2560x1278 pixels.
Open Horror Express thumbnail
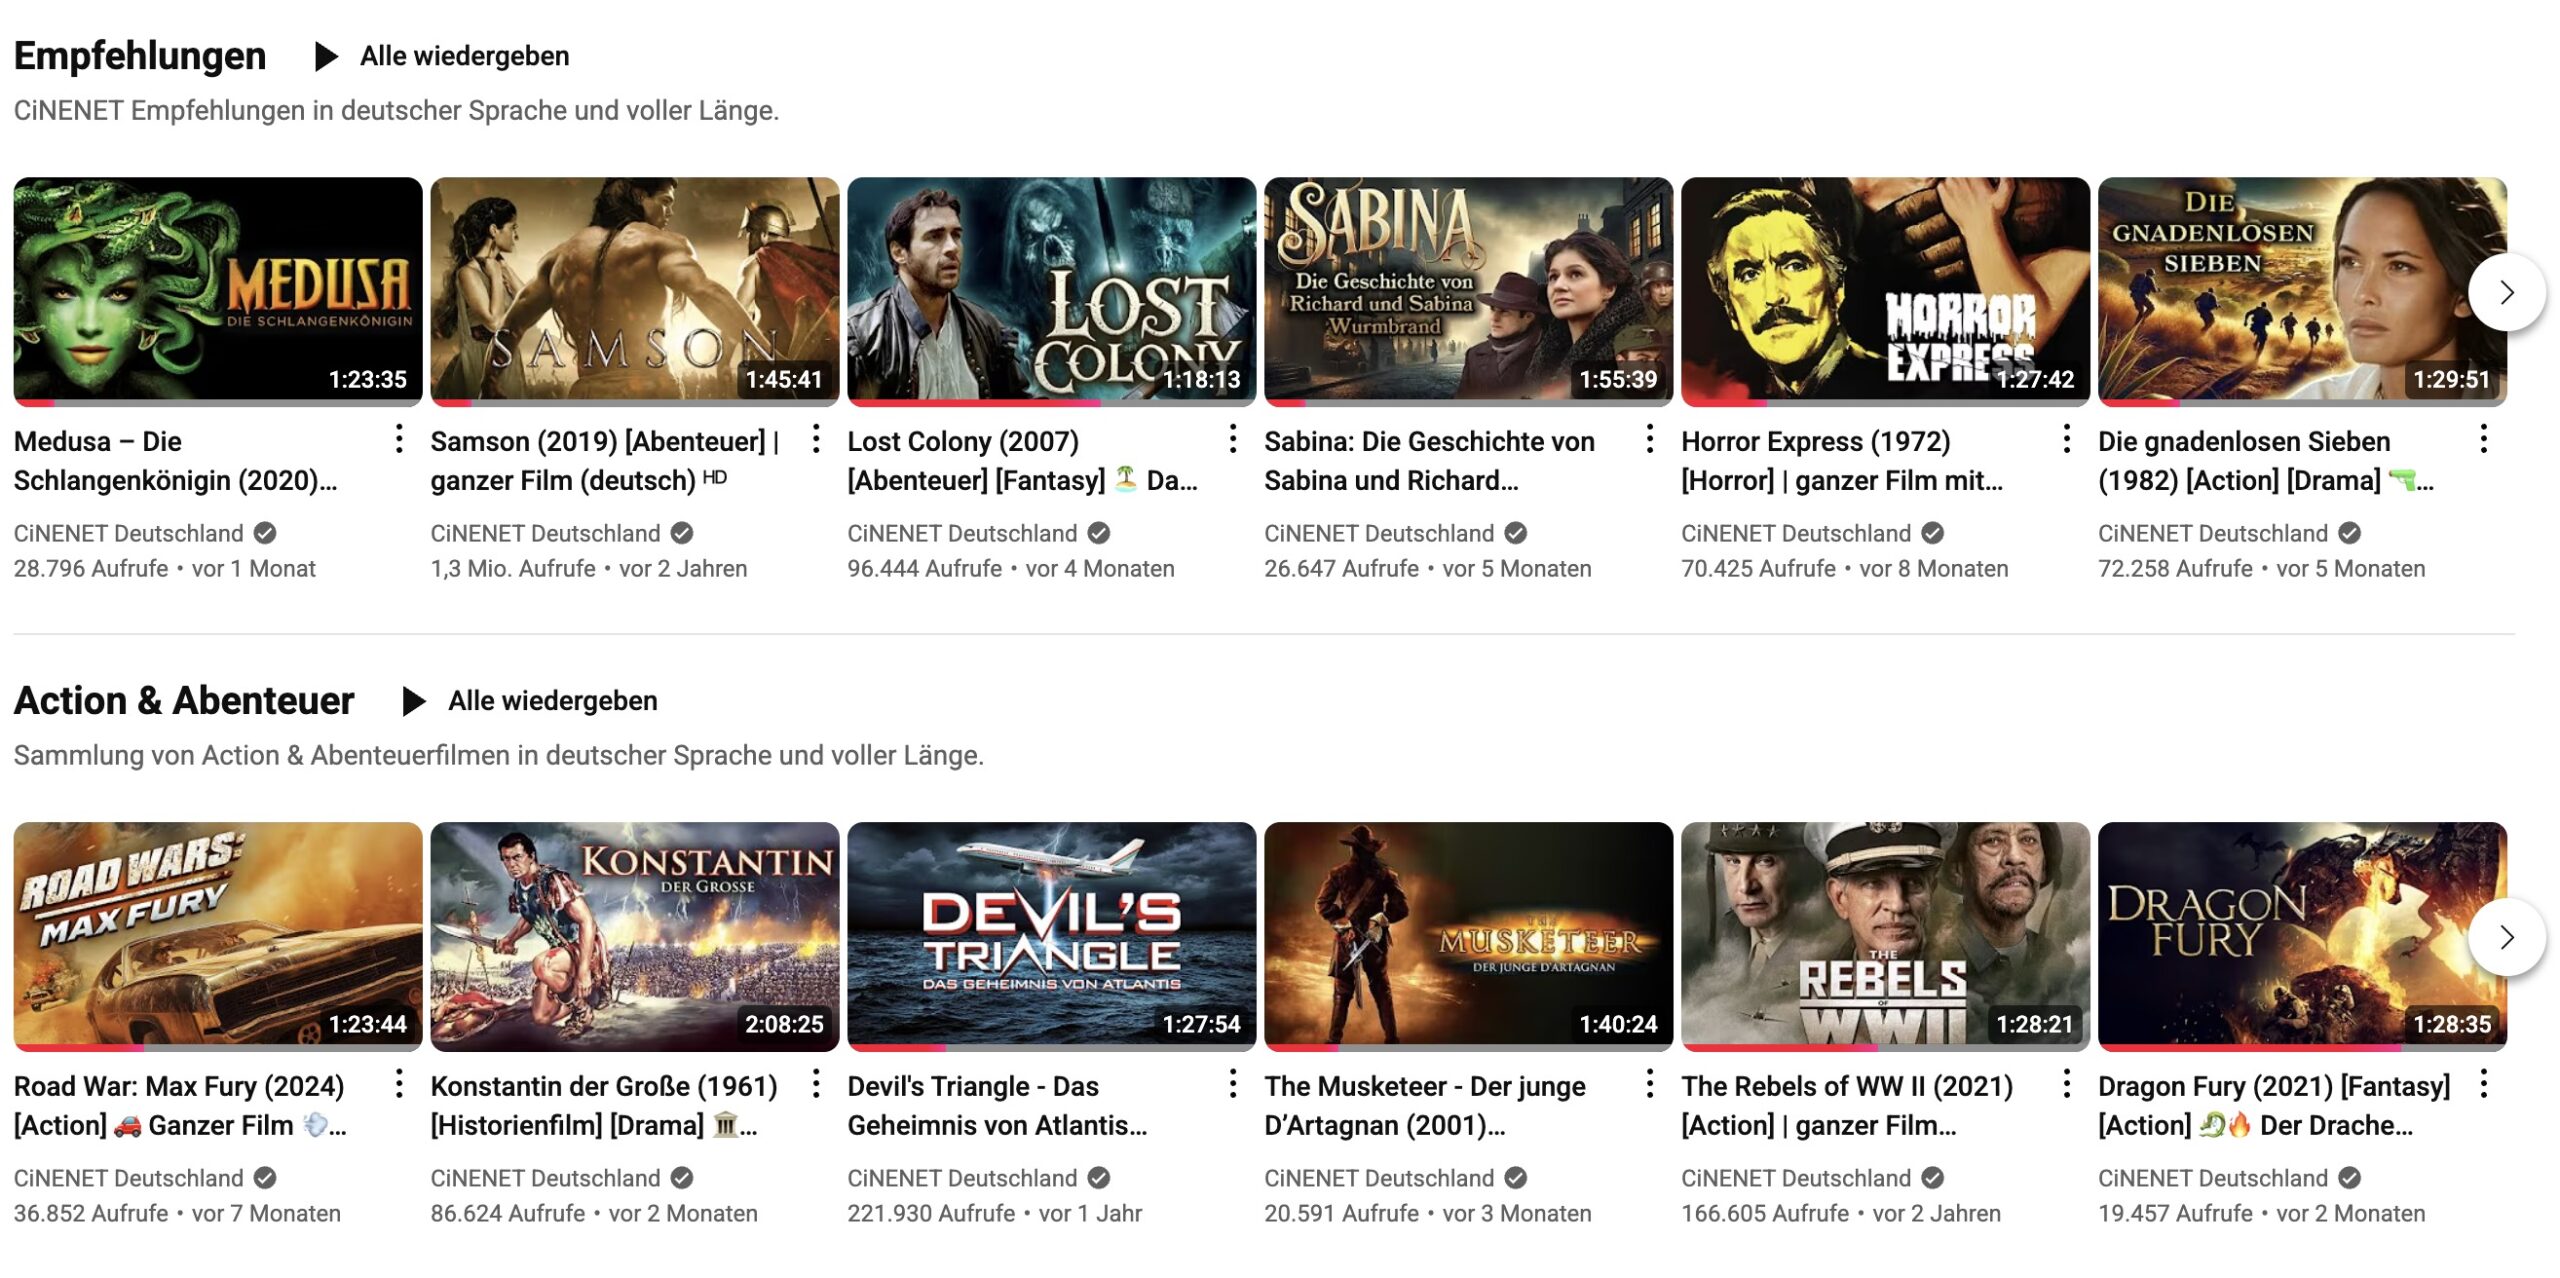[x=1886, y=292]
